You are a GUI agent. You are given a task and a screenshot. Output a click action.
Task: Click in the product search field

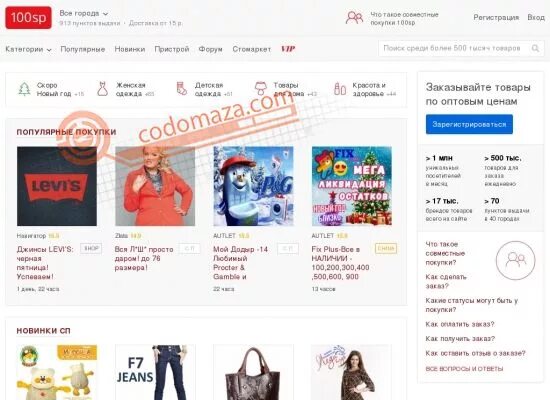[454, 48]
